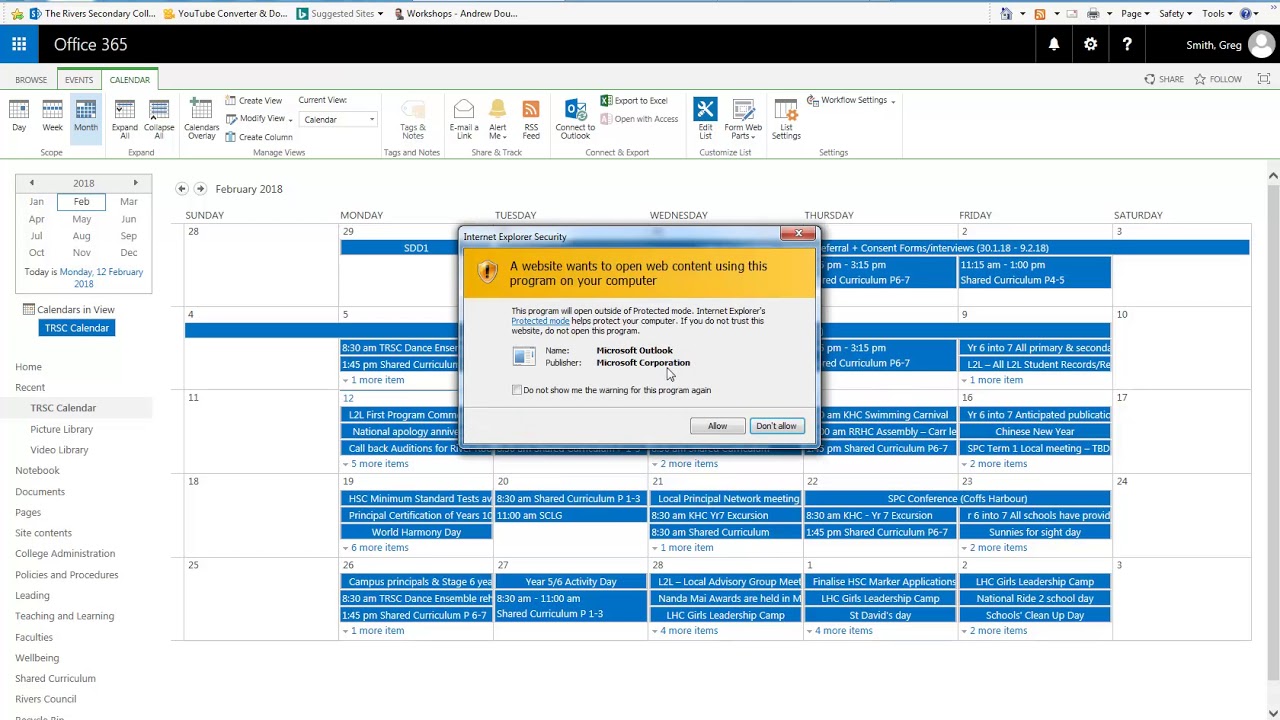
Task: Switch to the EVENTS ribbon tab
Action: pos(79,80)
